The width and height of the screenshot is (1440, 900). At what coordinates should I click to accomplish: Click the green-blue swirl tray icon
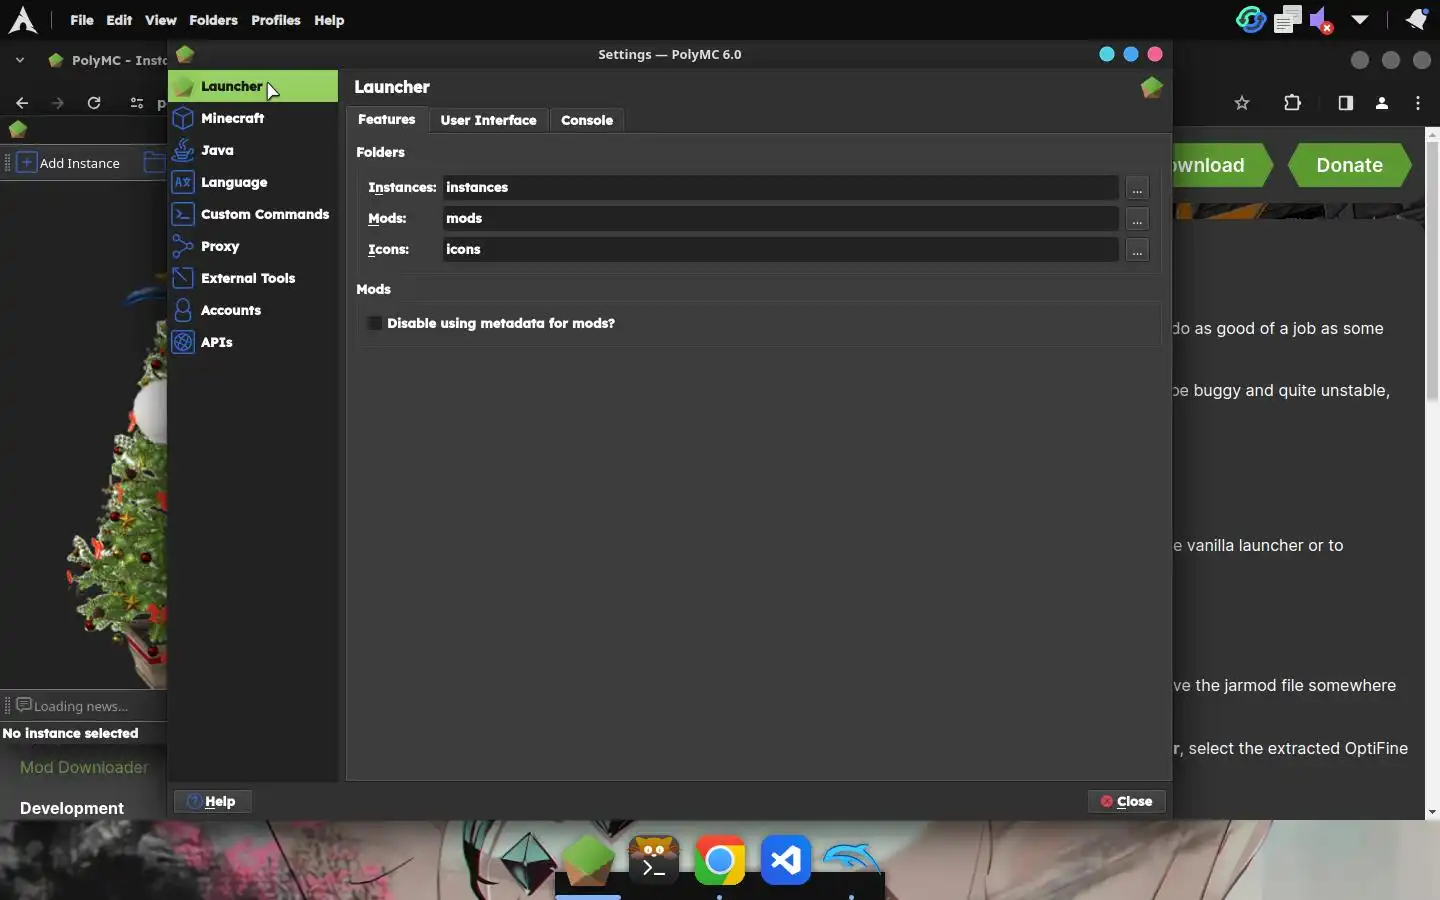point(1251,20)
